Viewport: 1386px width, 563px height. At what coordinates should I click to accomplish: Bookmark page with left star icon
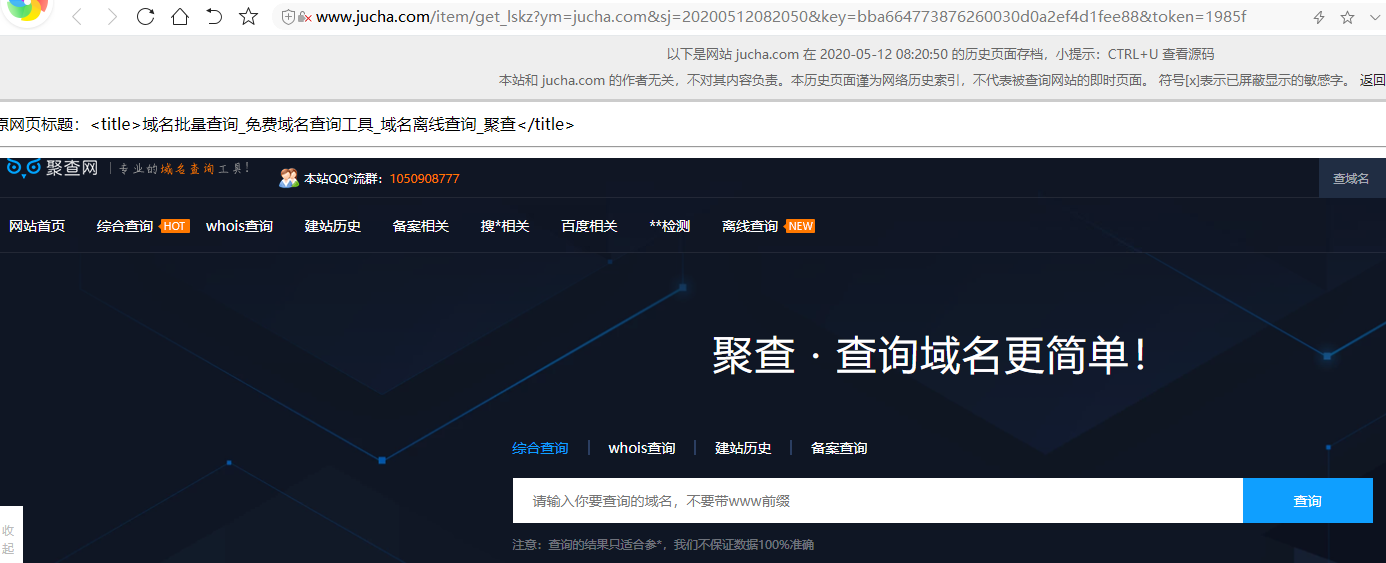tap(249, 17)
